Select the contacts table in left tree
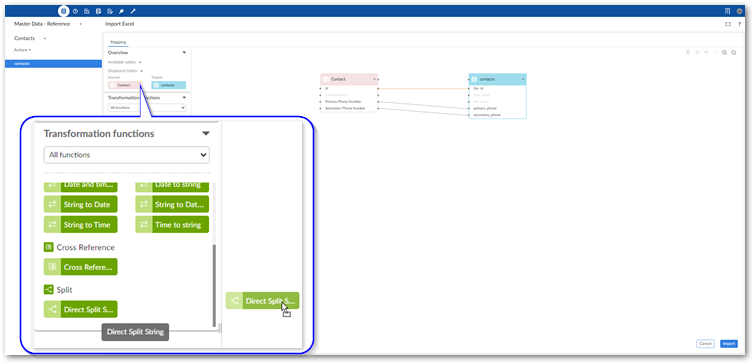This screenshot has height=364, width=754. point(53,63)
